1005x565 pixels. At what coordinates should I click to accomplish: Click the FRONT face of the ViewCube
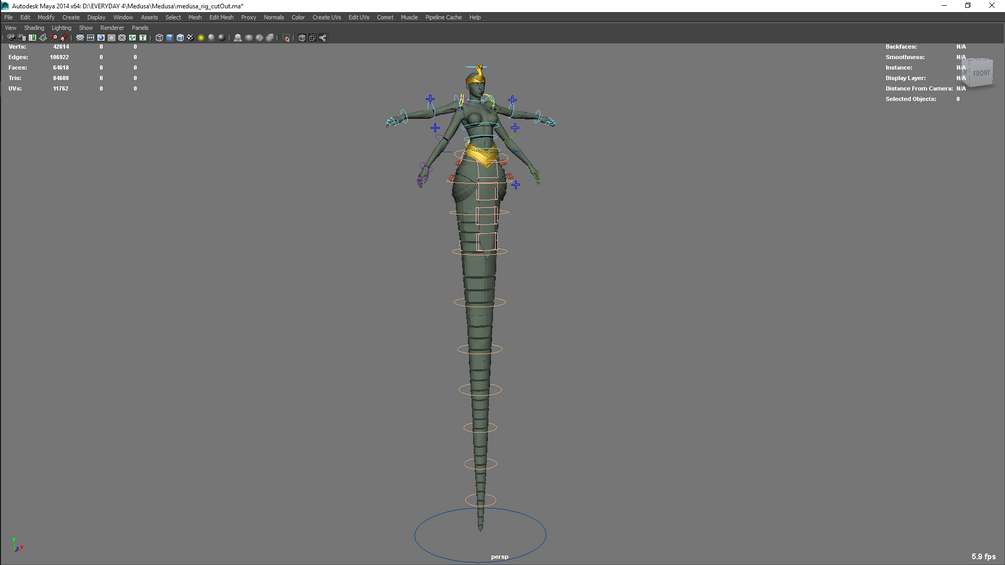click(x=981, y=74)
